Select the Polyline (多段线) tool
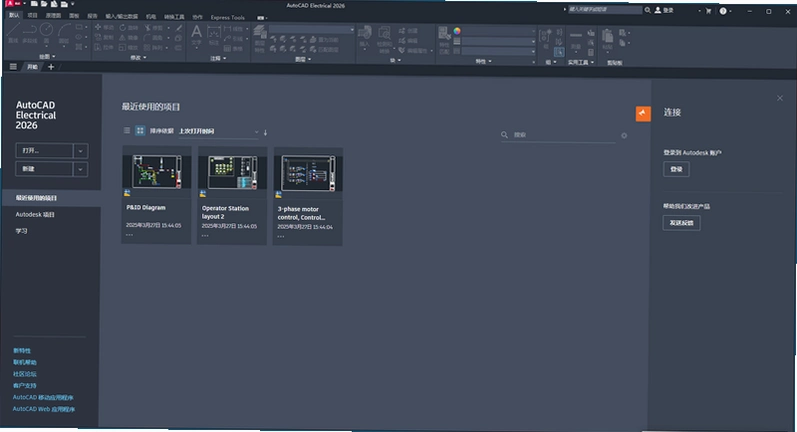The height and width of the screenshot is (432, 797). pos(29,33)
